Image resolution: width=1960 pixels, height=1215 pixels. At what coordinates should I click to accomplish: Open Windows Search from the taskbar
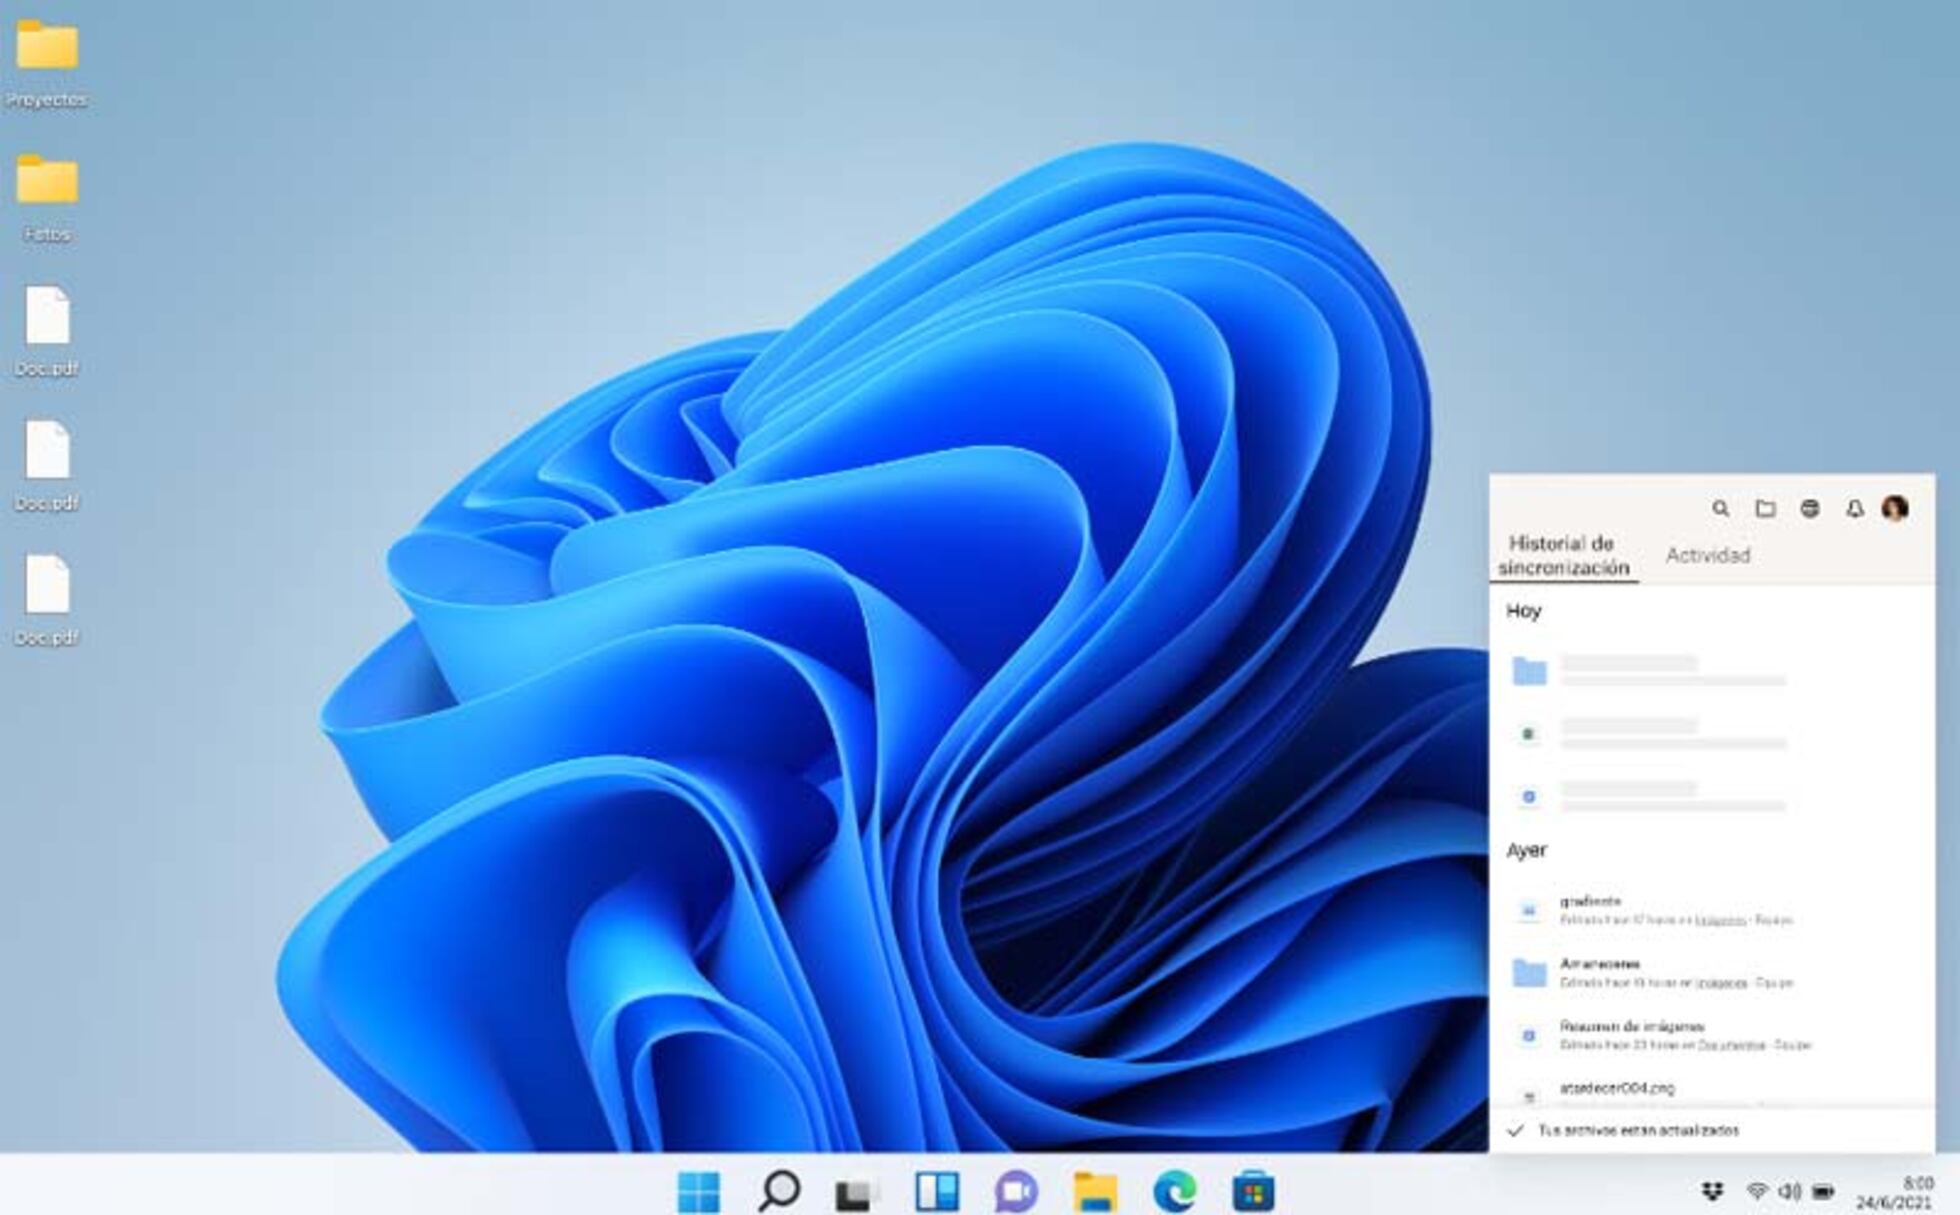tap(780, 1190)
